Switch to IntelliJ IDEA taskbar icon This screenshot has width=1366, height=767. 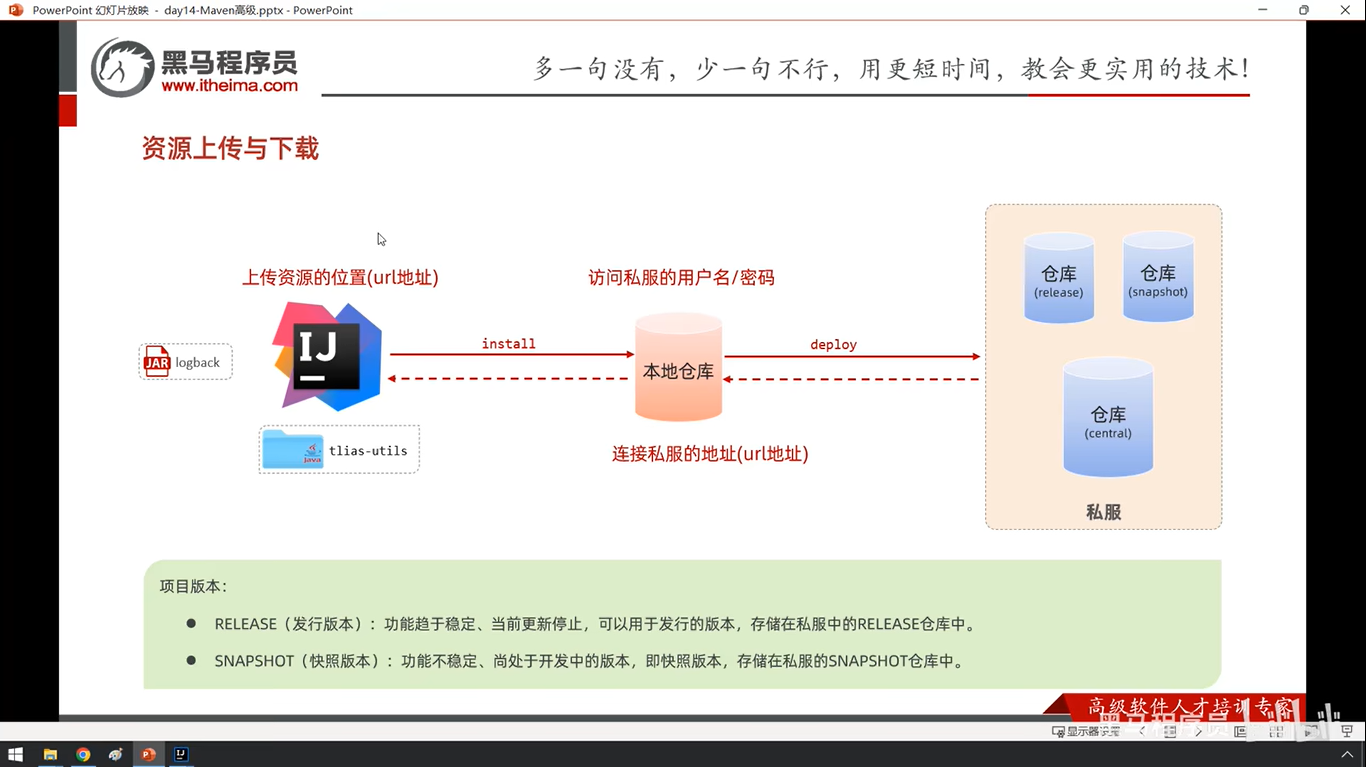point(181,755)
